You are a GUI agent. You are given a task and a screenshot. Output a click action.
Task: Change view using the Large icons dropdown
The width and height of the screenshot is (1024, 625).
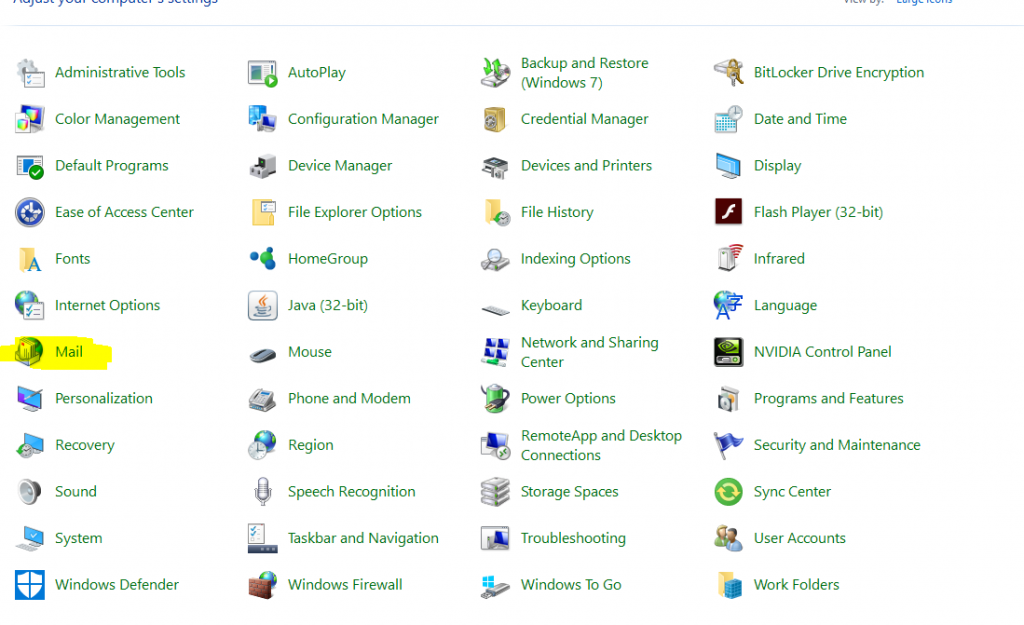tap(923, 2)
